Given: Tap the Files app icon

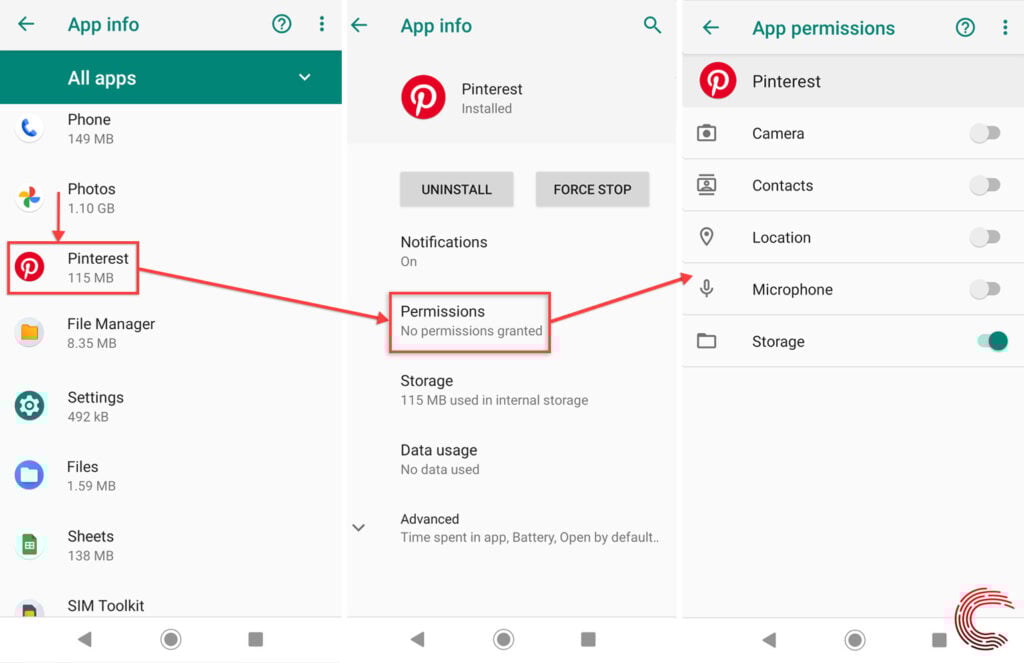Looking at the screenshot, I should [x=29, y=475].
